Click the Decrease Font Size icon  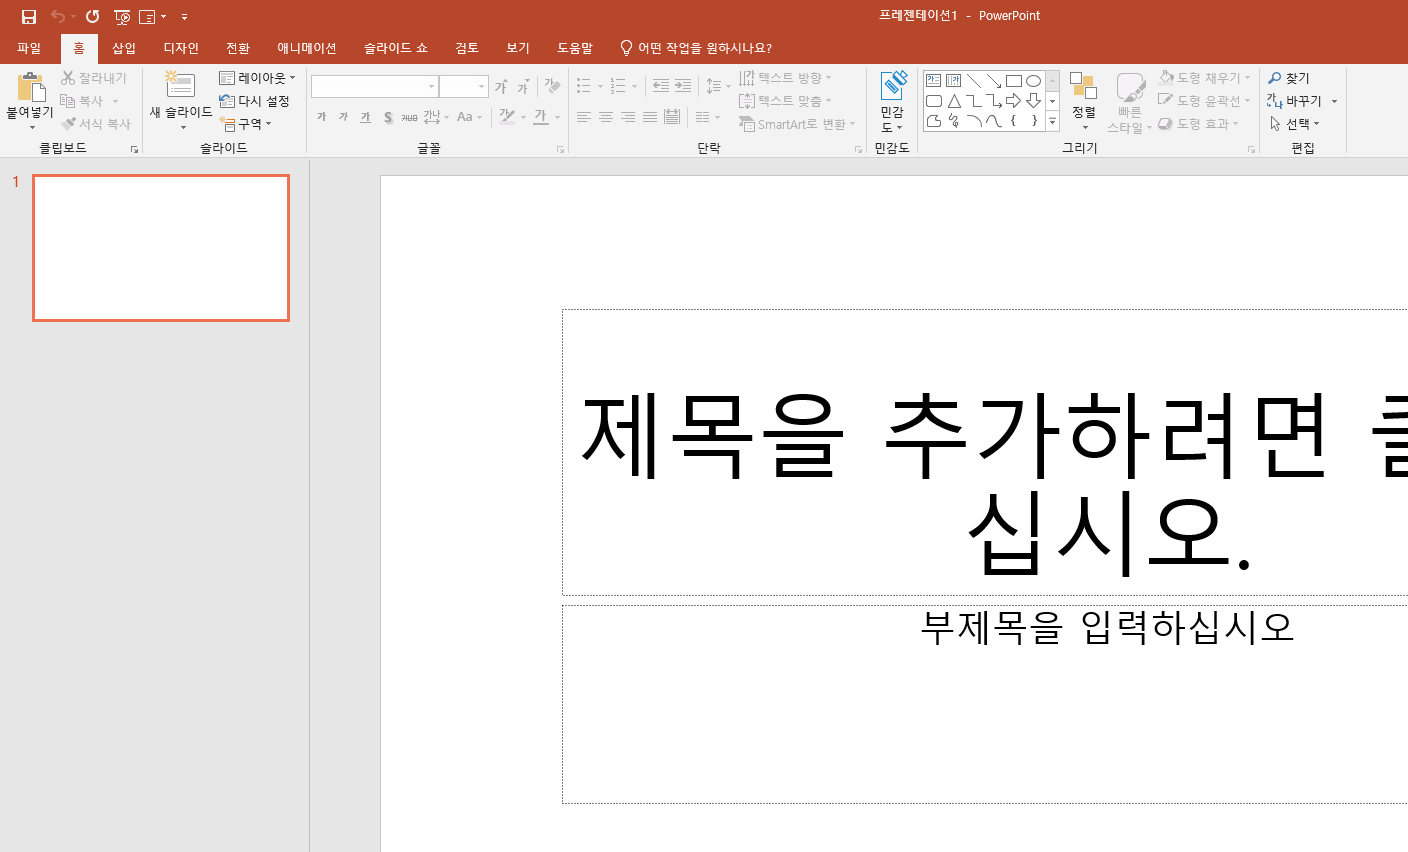click(523, 87)
